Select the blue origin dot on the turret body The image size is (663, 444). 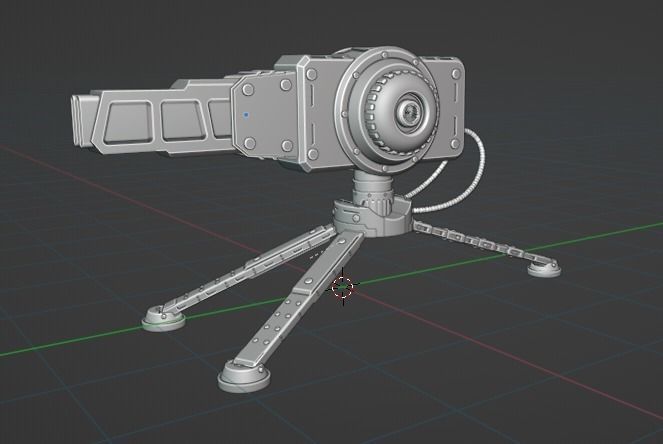247,115
